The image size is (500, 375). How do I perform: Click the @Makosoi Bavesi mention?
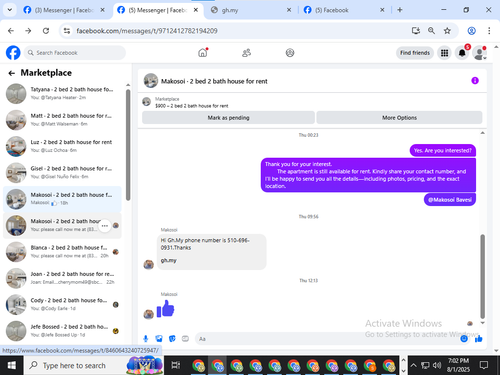450,200
